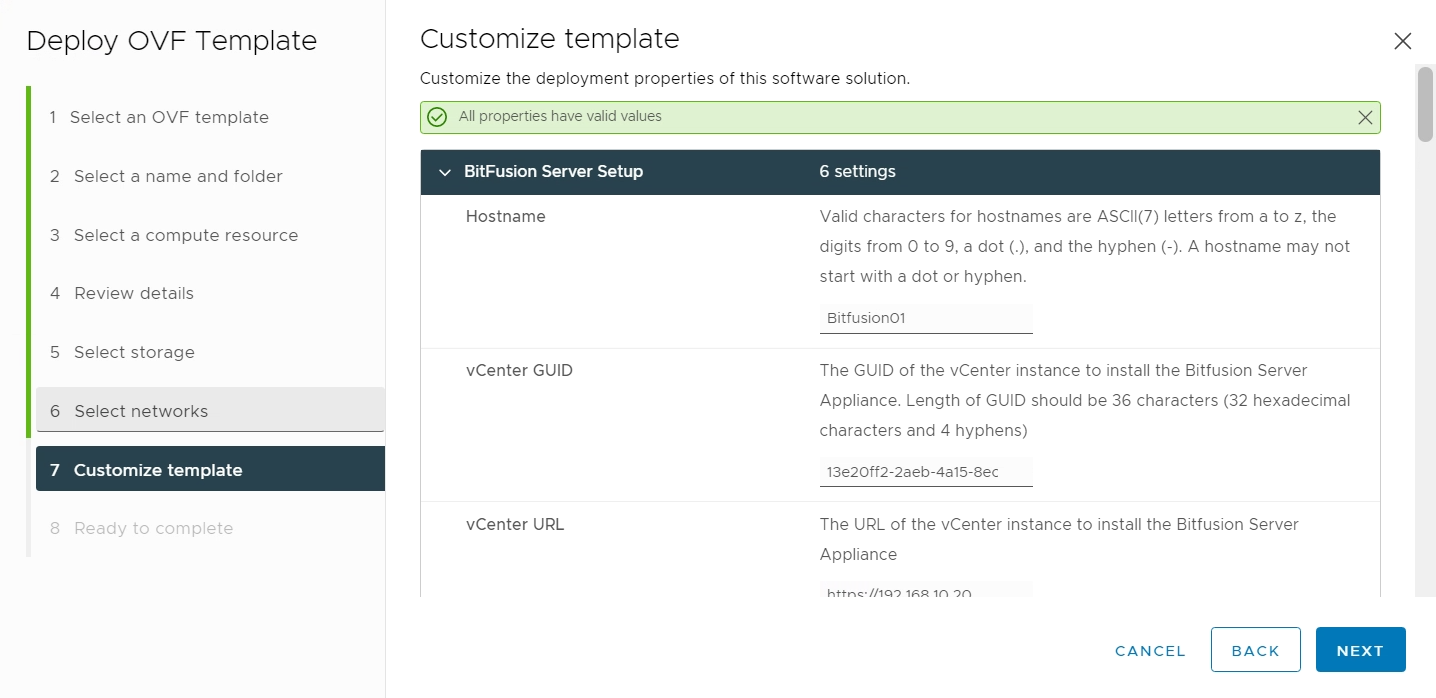The height and width of the screenshot is (698, 1436).
Task: Close the Deploy OVF Template dialog
Action: point(1402,41)
